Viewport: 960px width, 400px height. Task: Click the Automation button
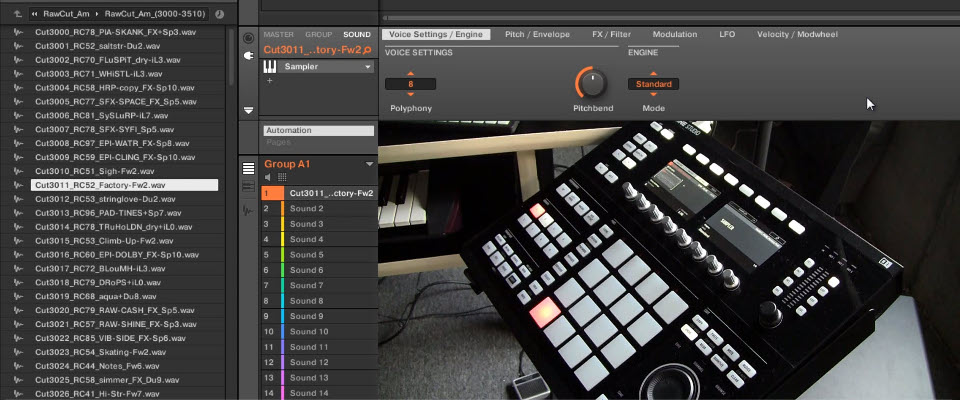(319, 130)
